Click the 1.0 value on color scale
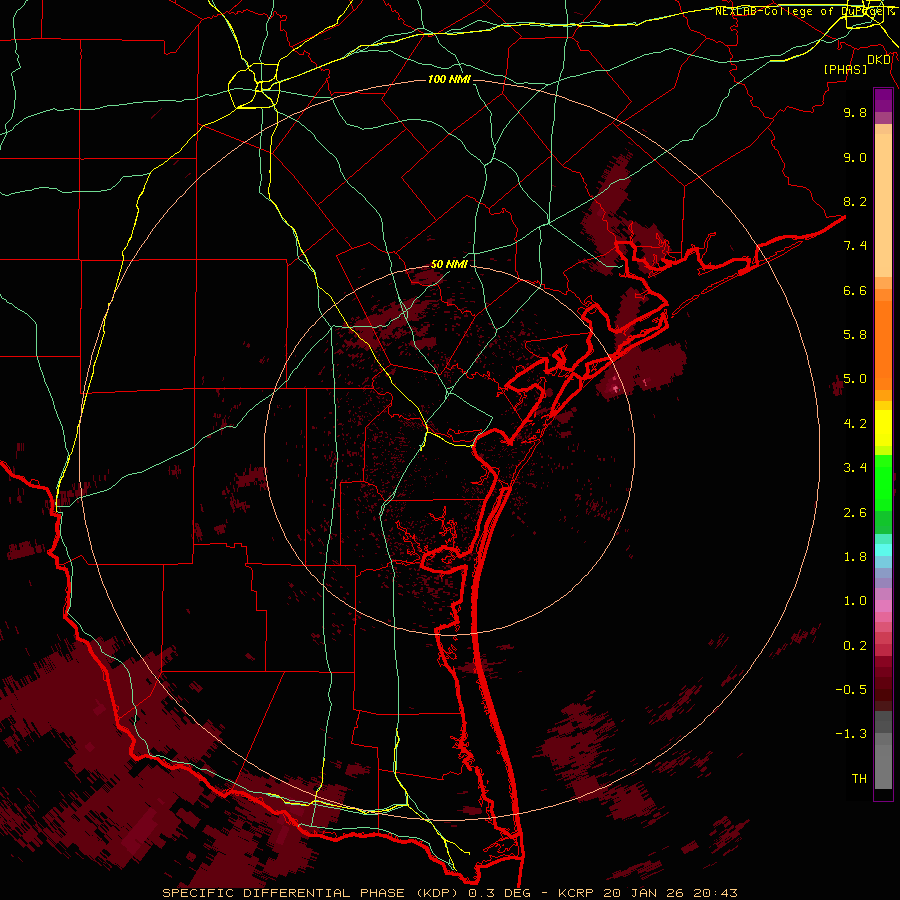Image resolution: width=900 pixels, height=900 pixels. coord(855,601)
